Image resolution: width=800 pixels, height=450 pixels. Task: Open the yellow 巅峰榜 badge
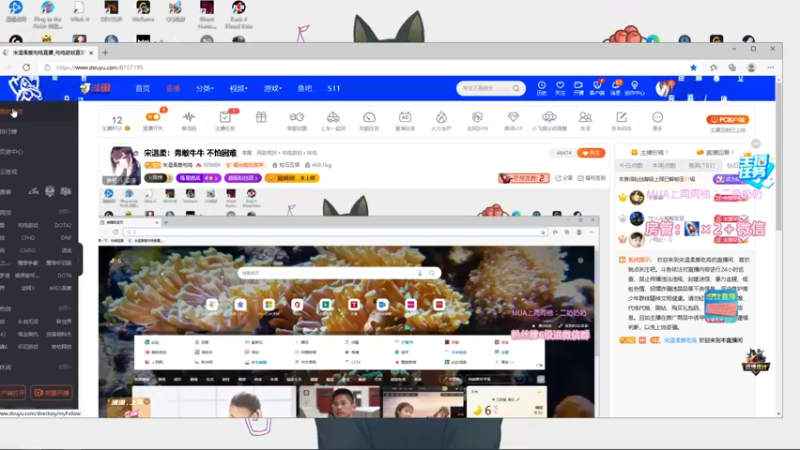pos(292,178)
